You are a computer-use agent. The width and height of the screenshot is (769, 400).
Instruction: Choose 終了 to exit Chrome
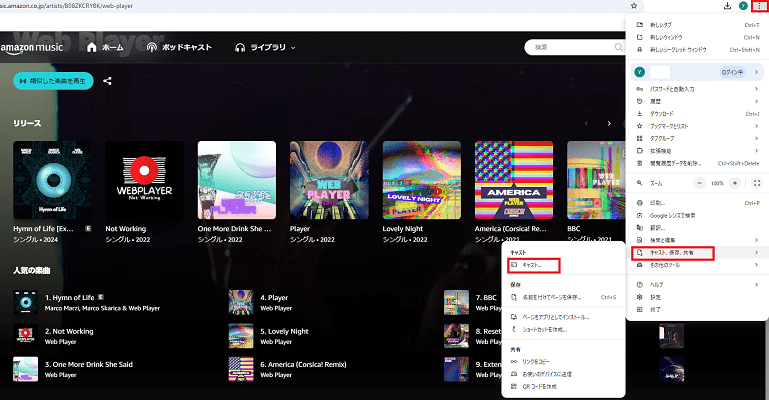pyautogui.click(x=697, y=310)
